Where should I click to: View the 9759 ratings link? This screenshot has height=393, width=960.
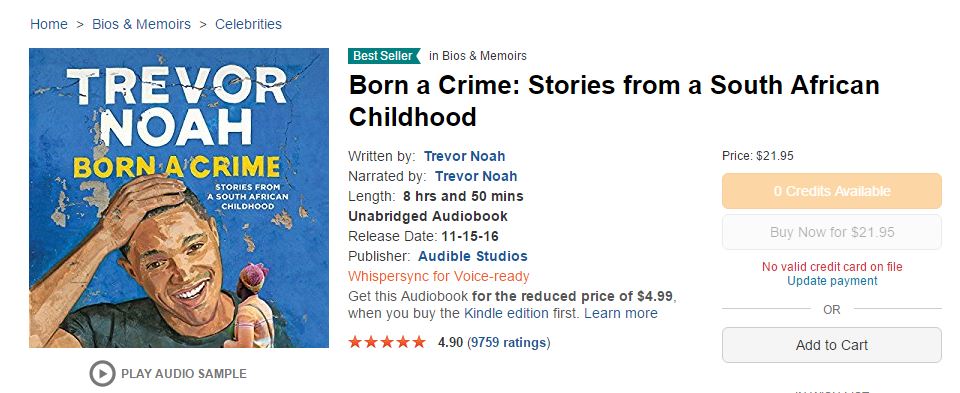click(x=509, y=343)
